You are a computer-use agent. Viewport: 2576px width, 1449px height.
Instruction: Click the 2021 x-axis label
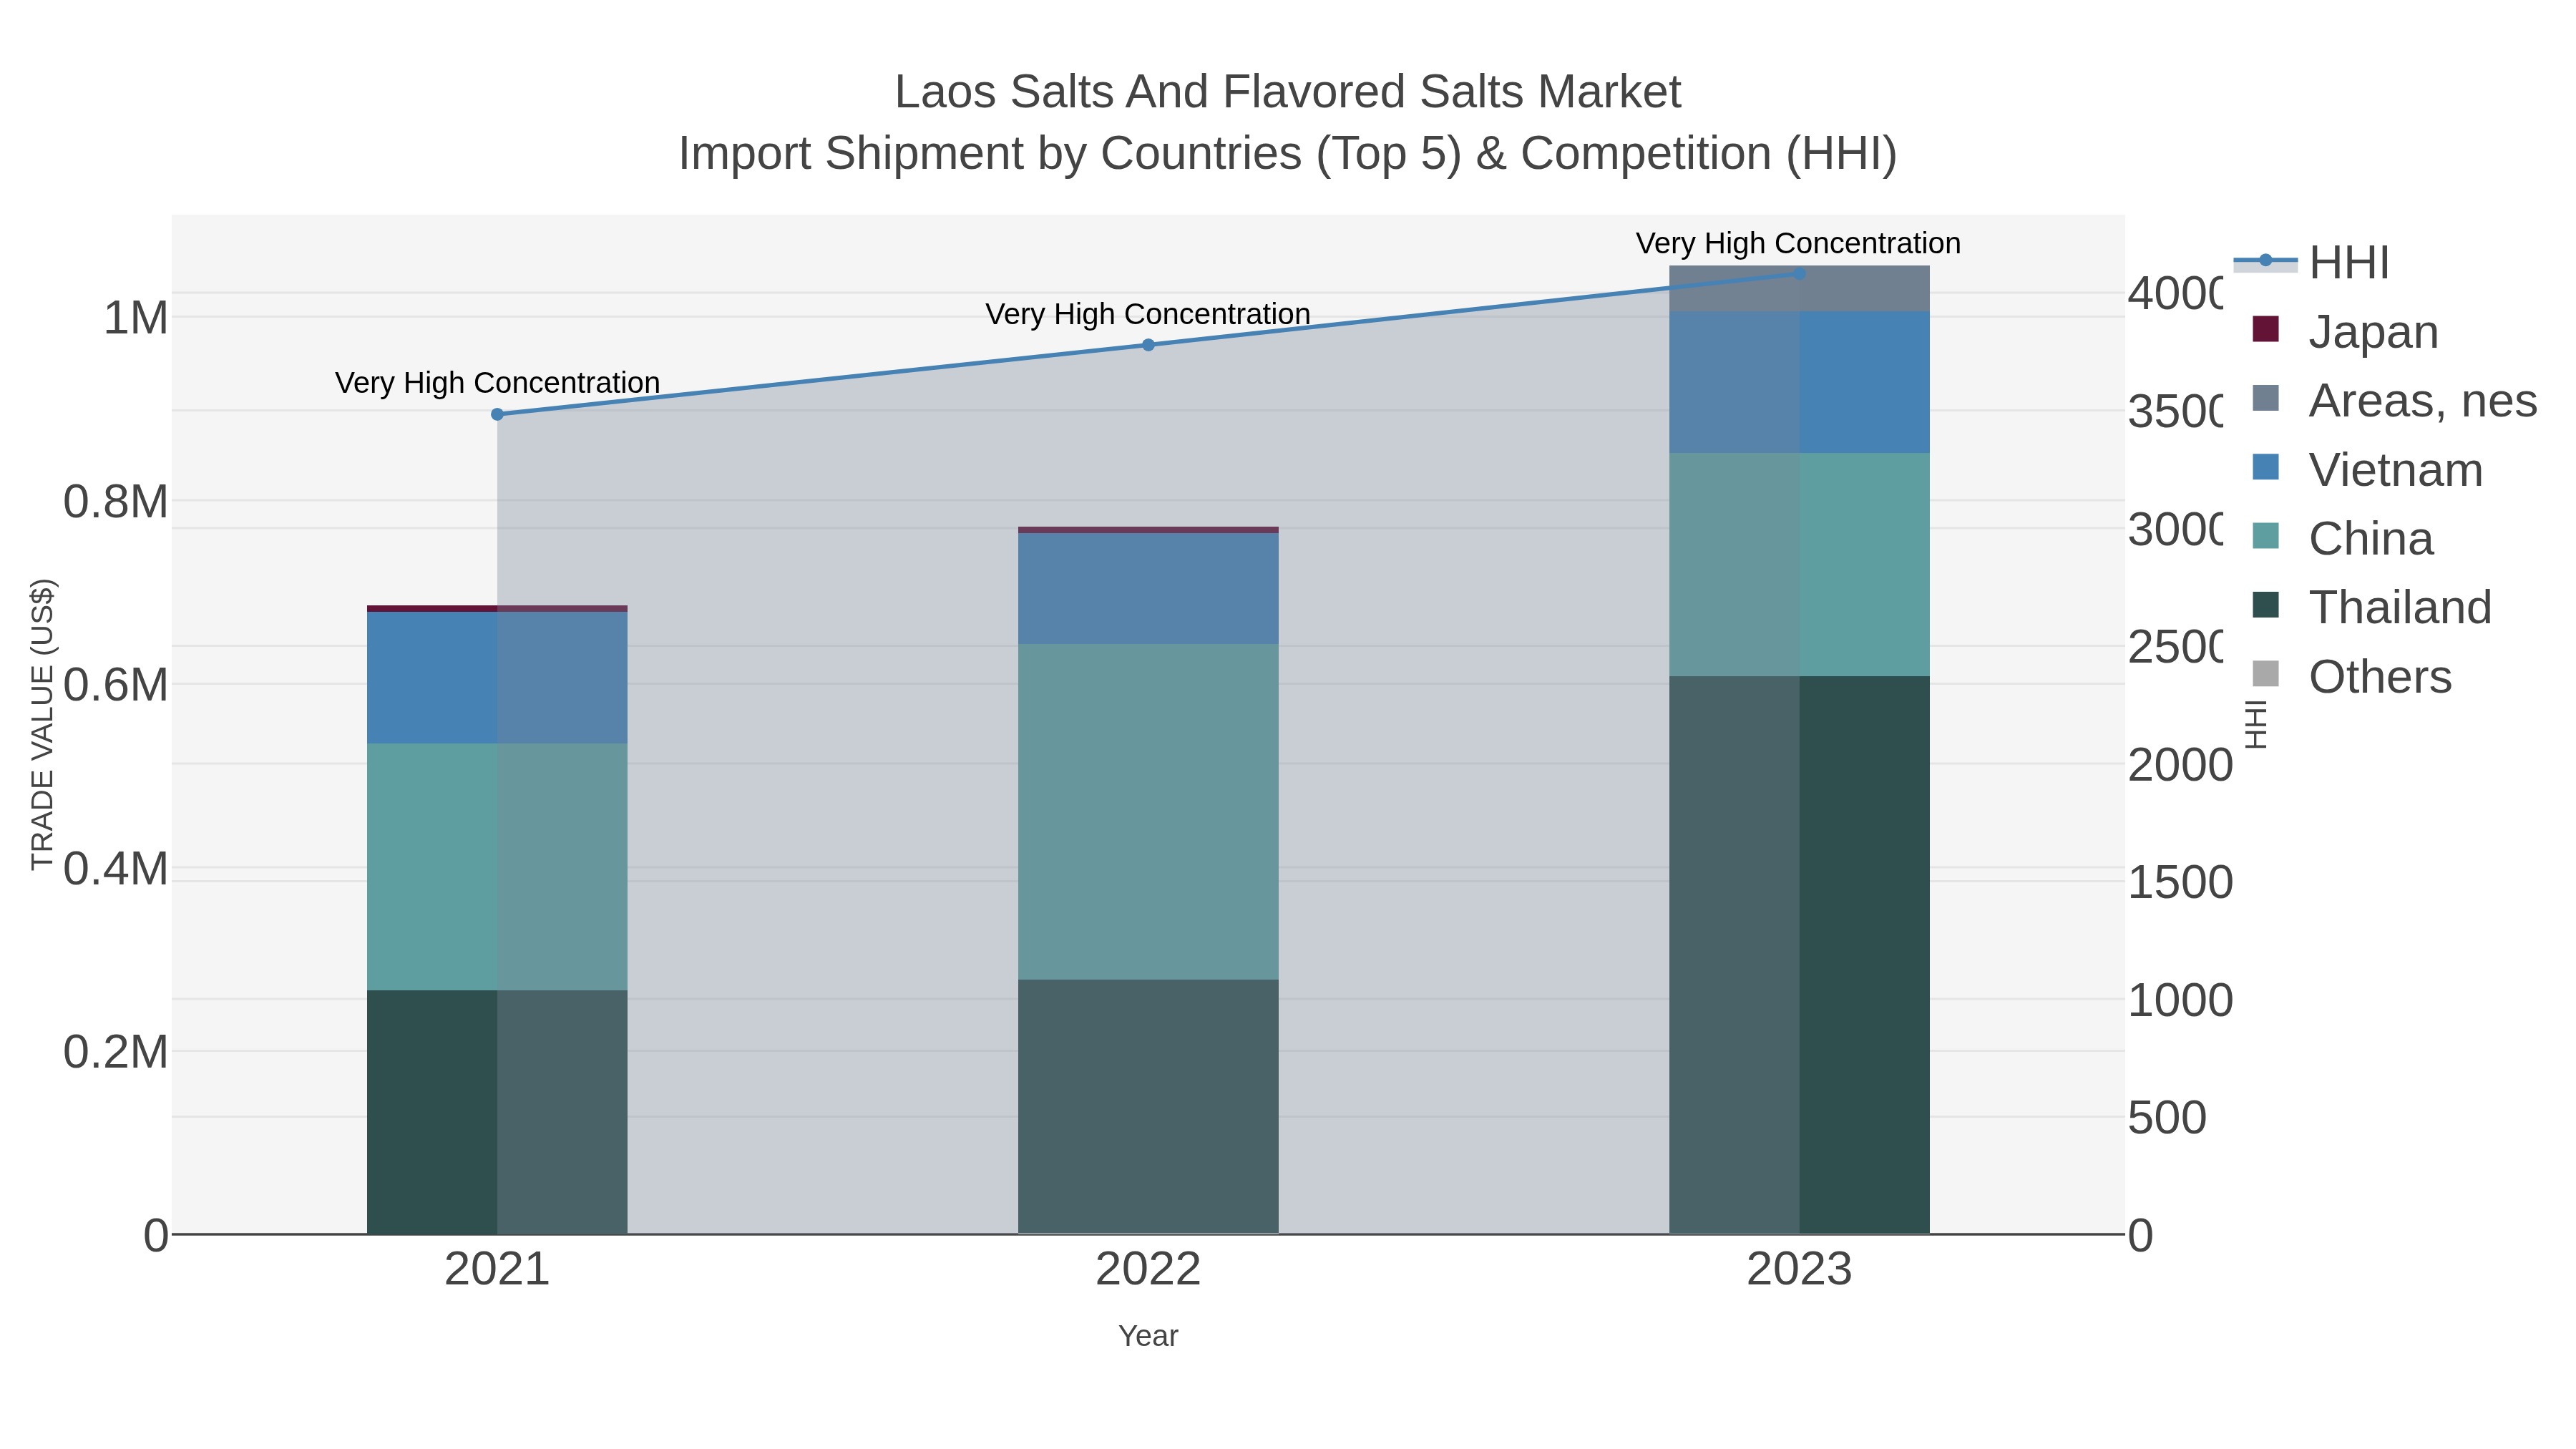click(x=497, y=1270)
